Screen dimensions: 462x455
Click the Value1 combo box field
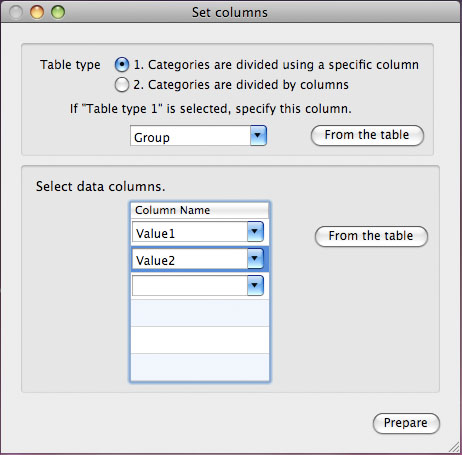coord(190,232)
